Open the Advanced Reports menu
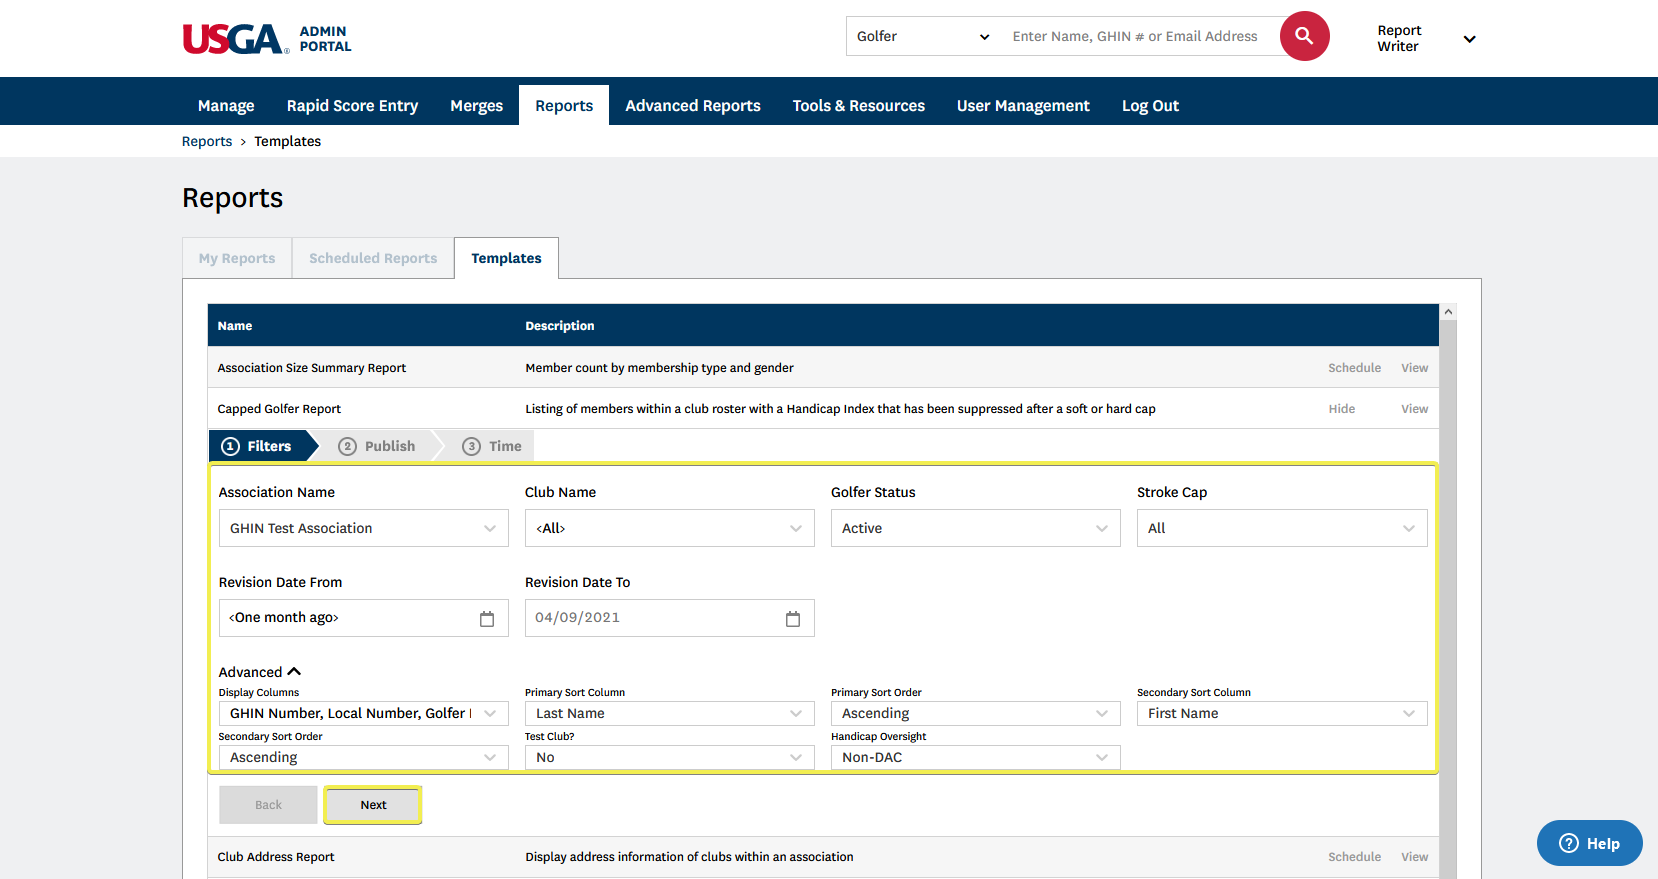Viewport: 1658px width, 879px height. (x=692, y=106)
